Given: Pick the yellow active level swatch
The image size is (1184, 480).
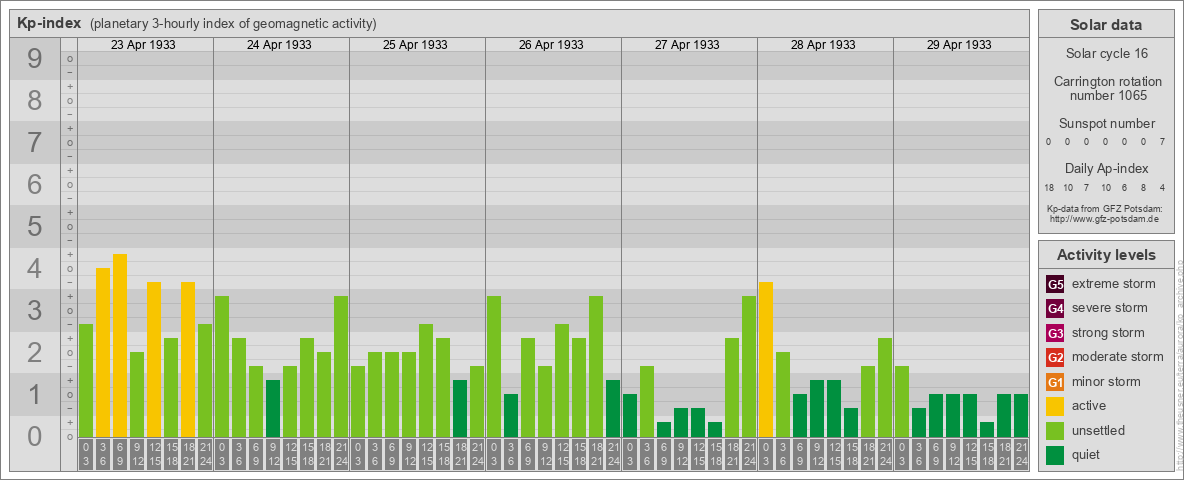Looking at the screenshot, I should pyautogui.click(x=1055, y=406).
